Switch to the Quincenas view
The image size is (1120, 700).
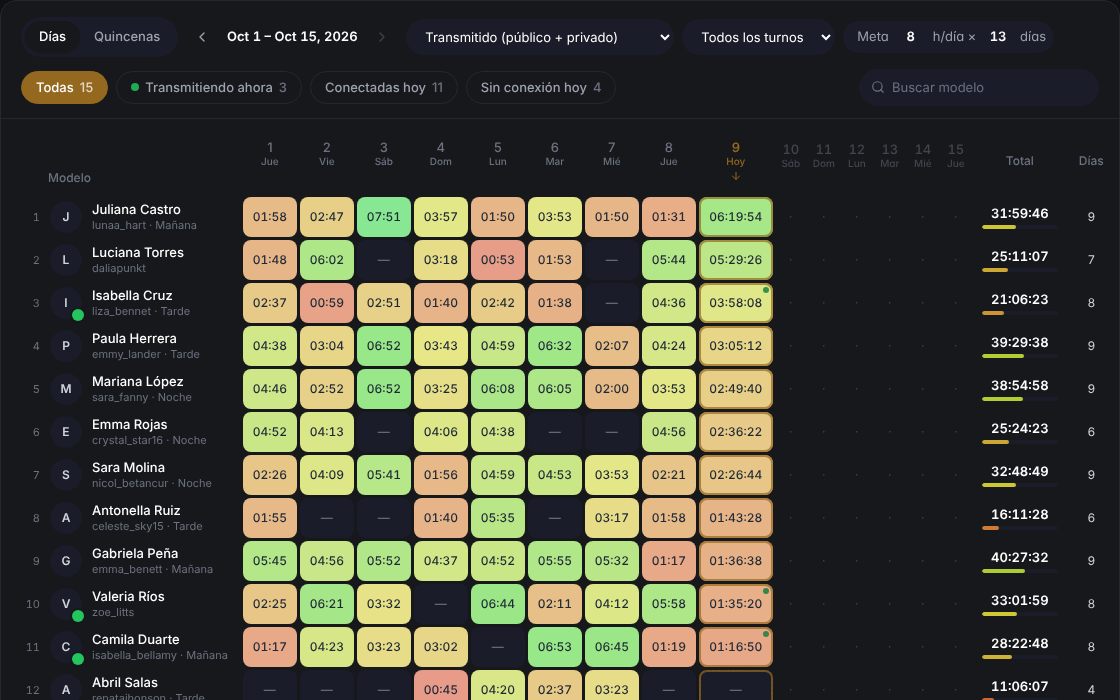(127, 37)
